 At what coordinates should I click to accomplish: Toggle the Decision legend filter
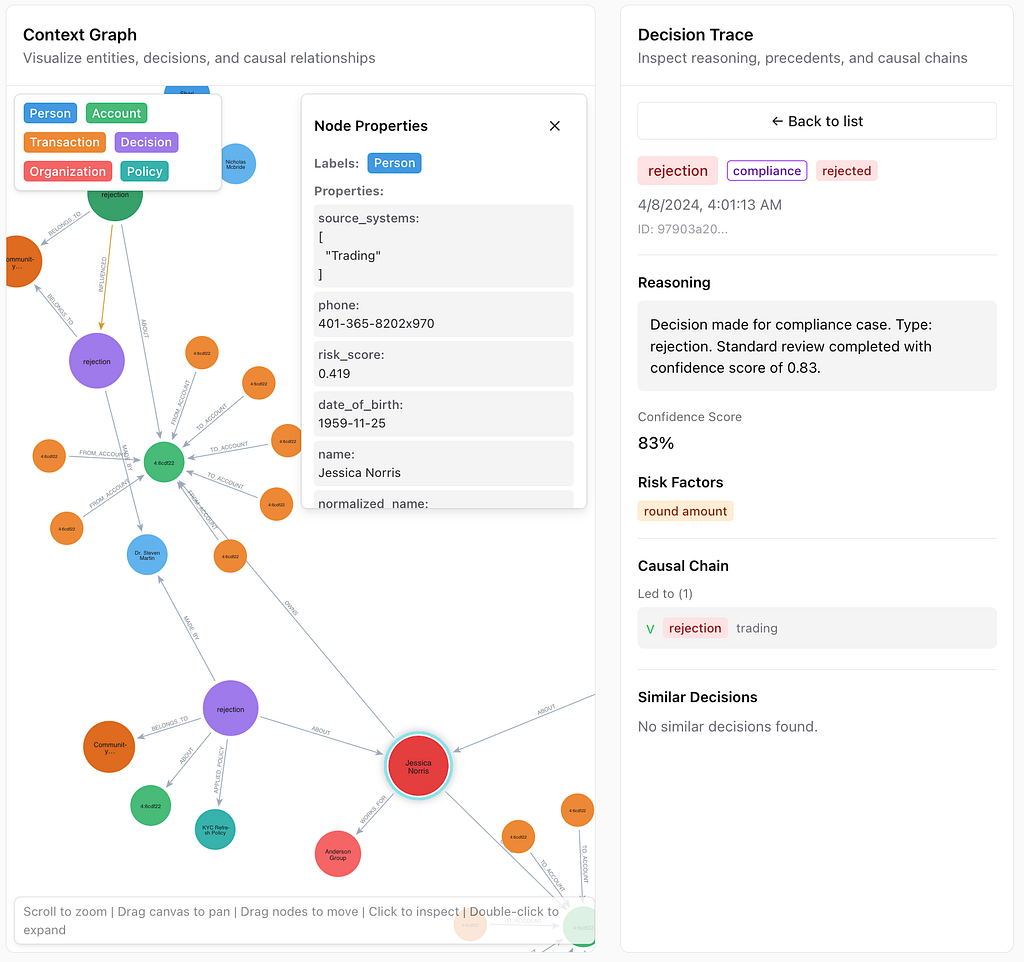click(x=146, y=142)
